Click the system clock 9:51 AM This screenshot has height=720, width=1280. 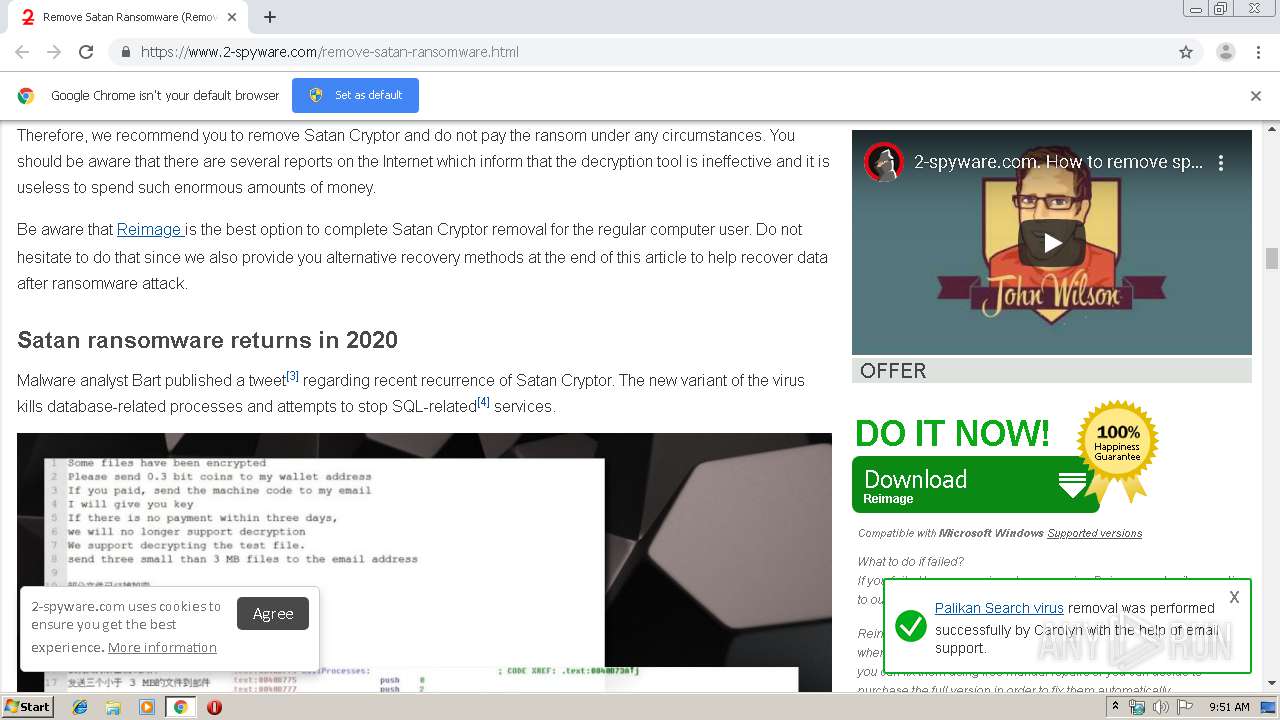1229,707
